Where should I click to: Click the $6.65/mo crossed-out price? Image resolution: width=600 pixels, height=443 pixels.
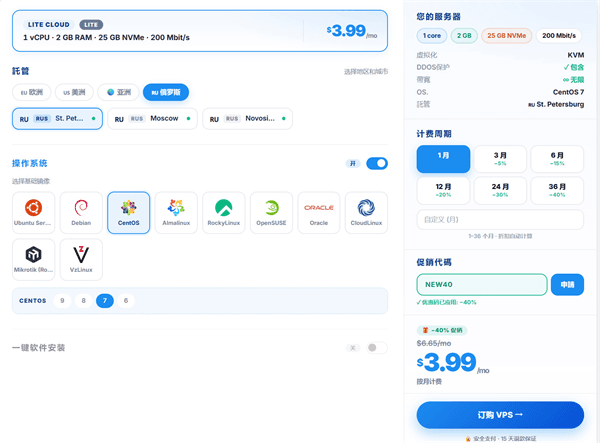(x=434, y=343)
